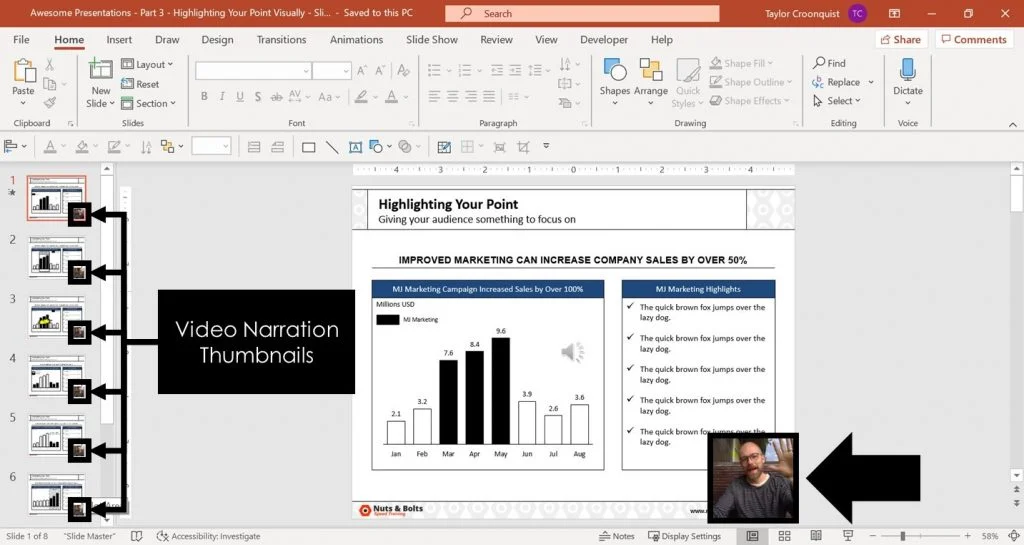Toggle Strikethrough formatting
This screenshot has height=545, width=1024.
(276, 97)
